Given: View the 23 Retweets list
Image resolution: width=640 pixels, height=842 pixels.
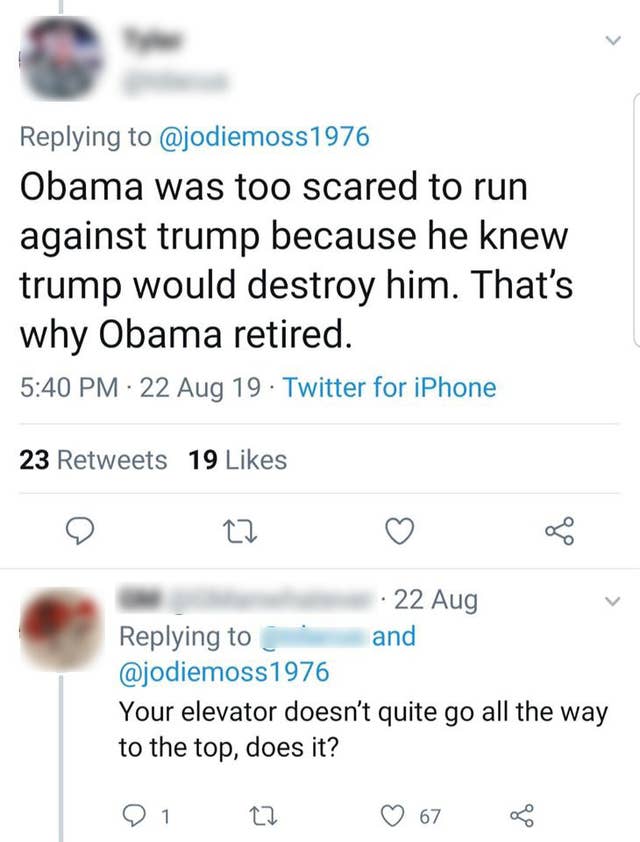Looking at the screenshot, I should [94, 460].
